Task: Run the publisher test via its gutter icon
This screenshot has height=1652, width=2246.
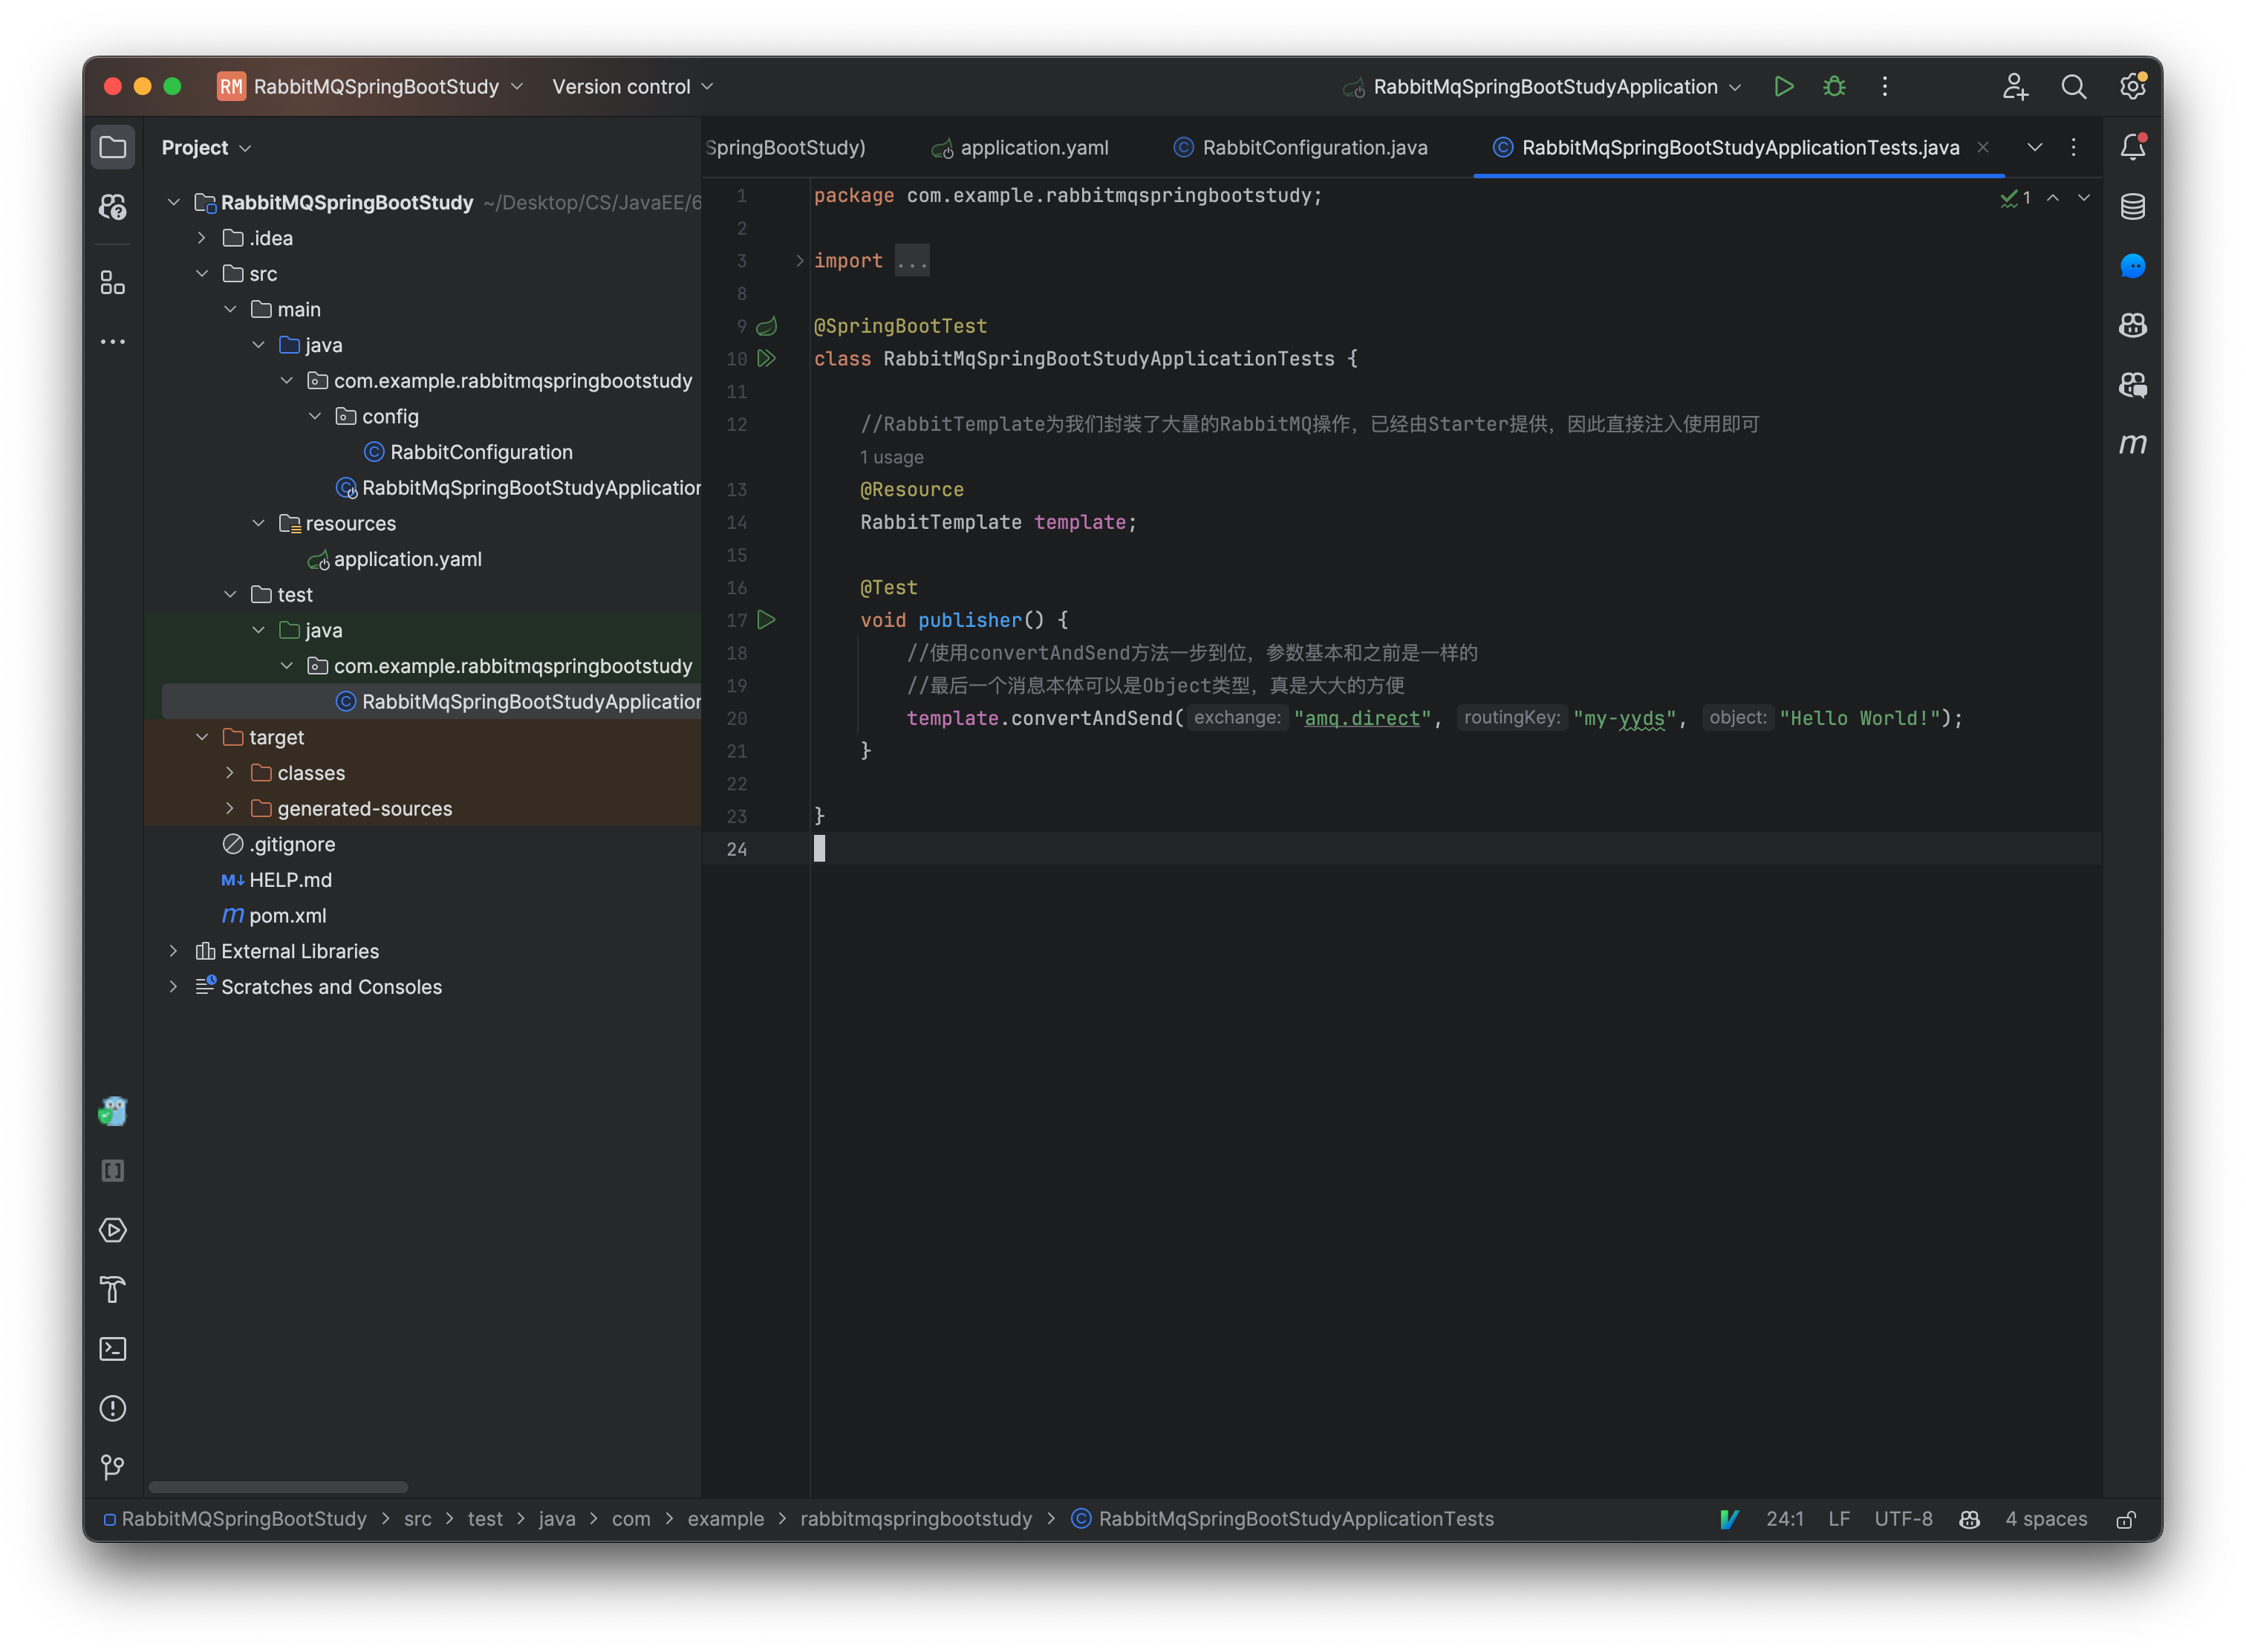Action: point(767,620)
